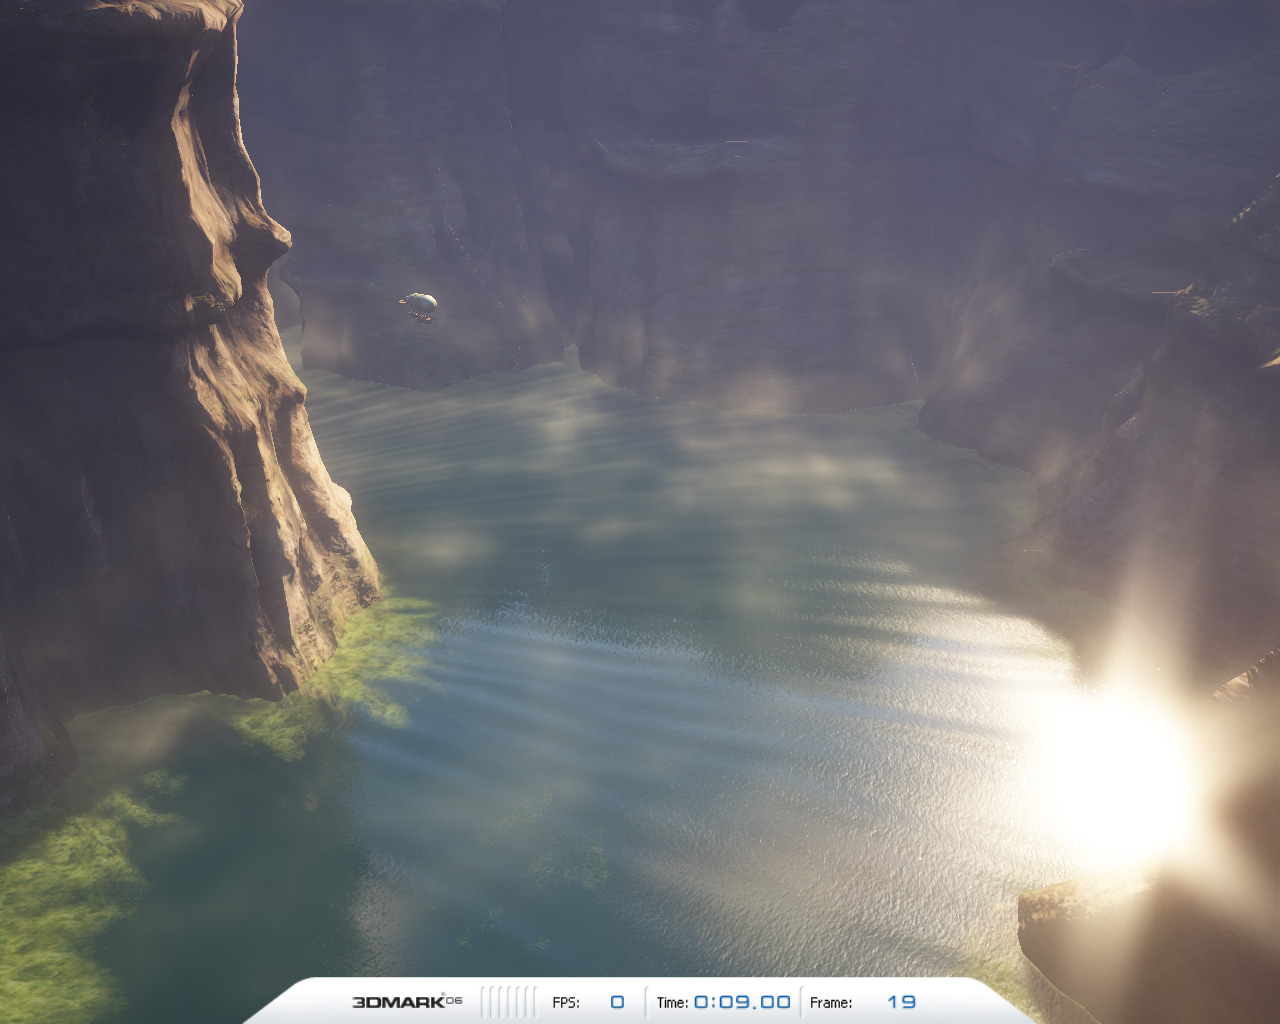The width and height of the screenshot is (1280, 1024).
Task: Click the FPS value "0"
Action: [617, 1002]
